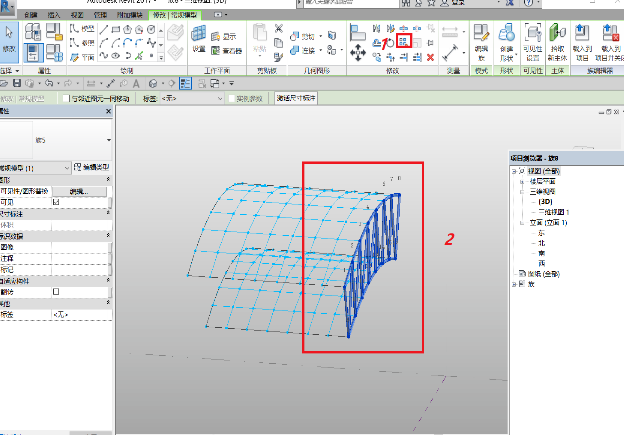Click the Edit Type button in Properties
This screenshot has width=624, height=435.
tap(92, 167)
